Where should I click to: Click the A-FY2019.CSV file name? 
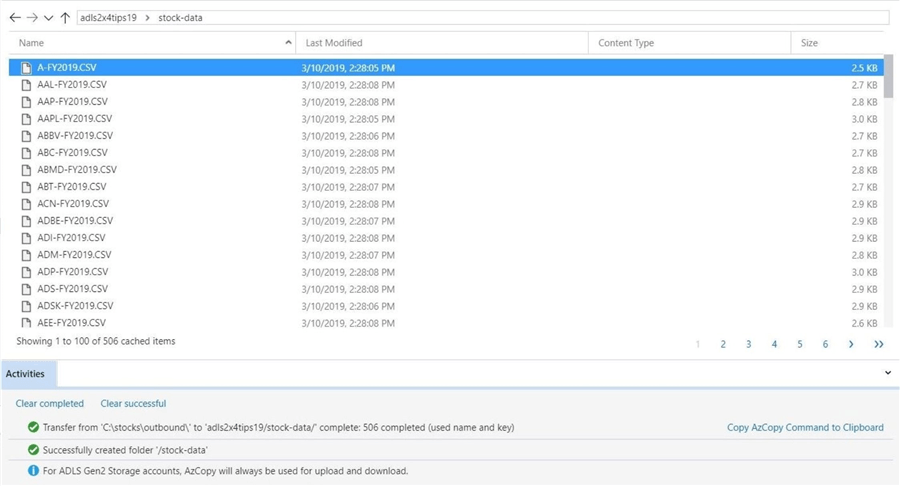[x=67, y=68]
